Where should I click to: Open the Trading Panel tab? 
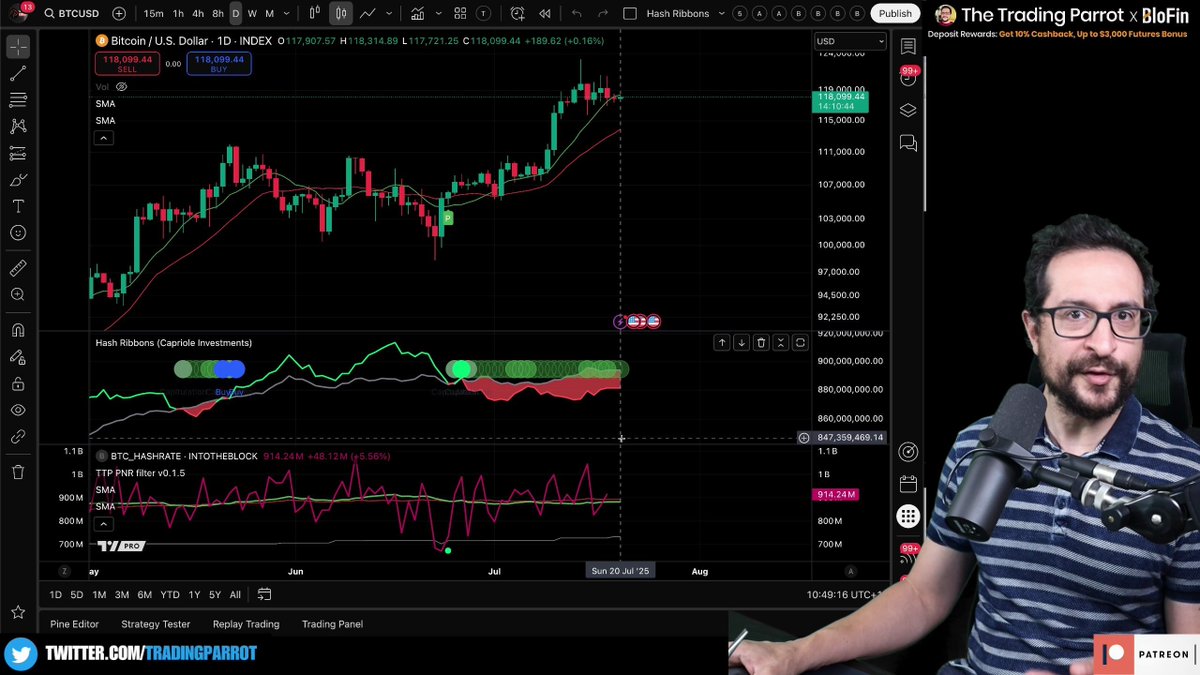tap(333, 624)
